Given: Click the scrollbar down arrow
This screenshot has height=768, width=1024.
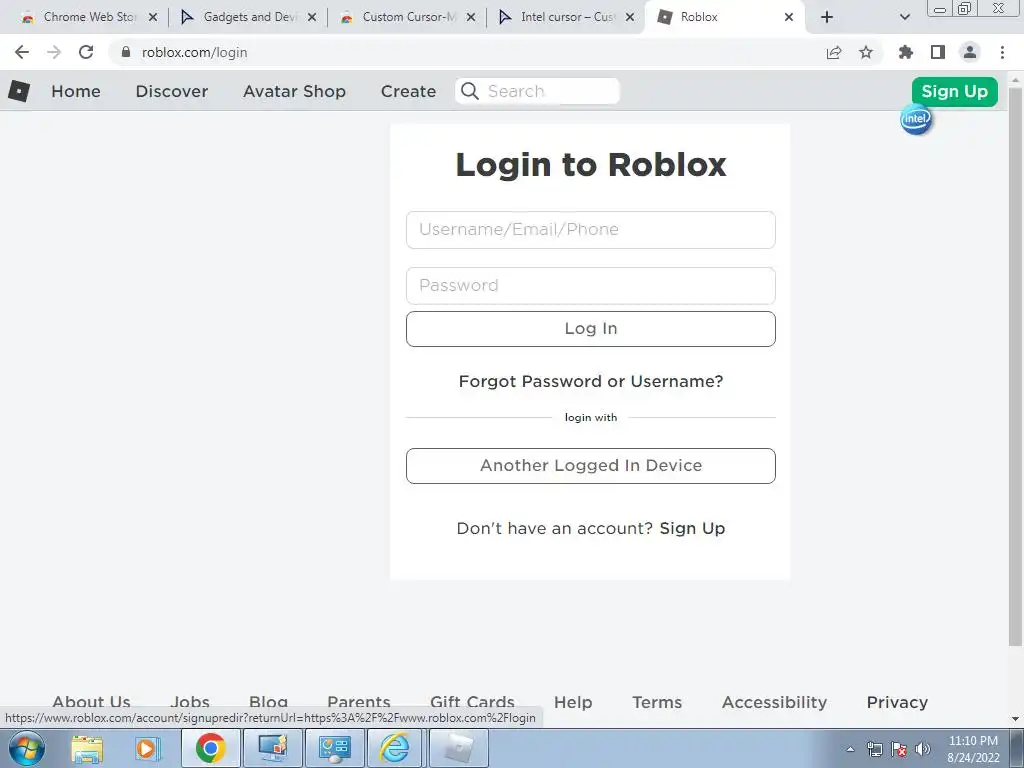Looking at the screenshot, I should [1016, 719].
